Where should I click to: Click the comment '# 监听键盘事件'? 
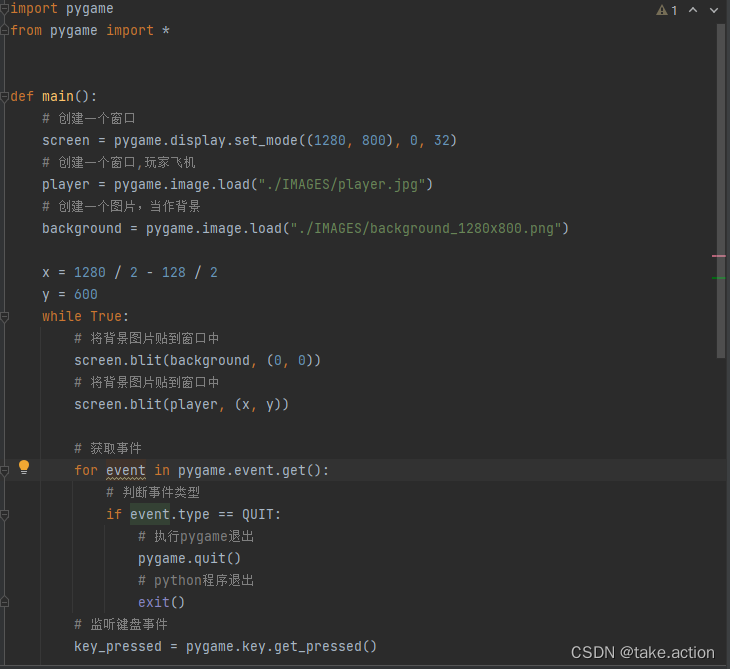tap(121, 624)
